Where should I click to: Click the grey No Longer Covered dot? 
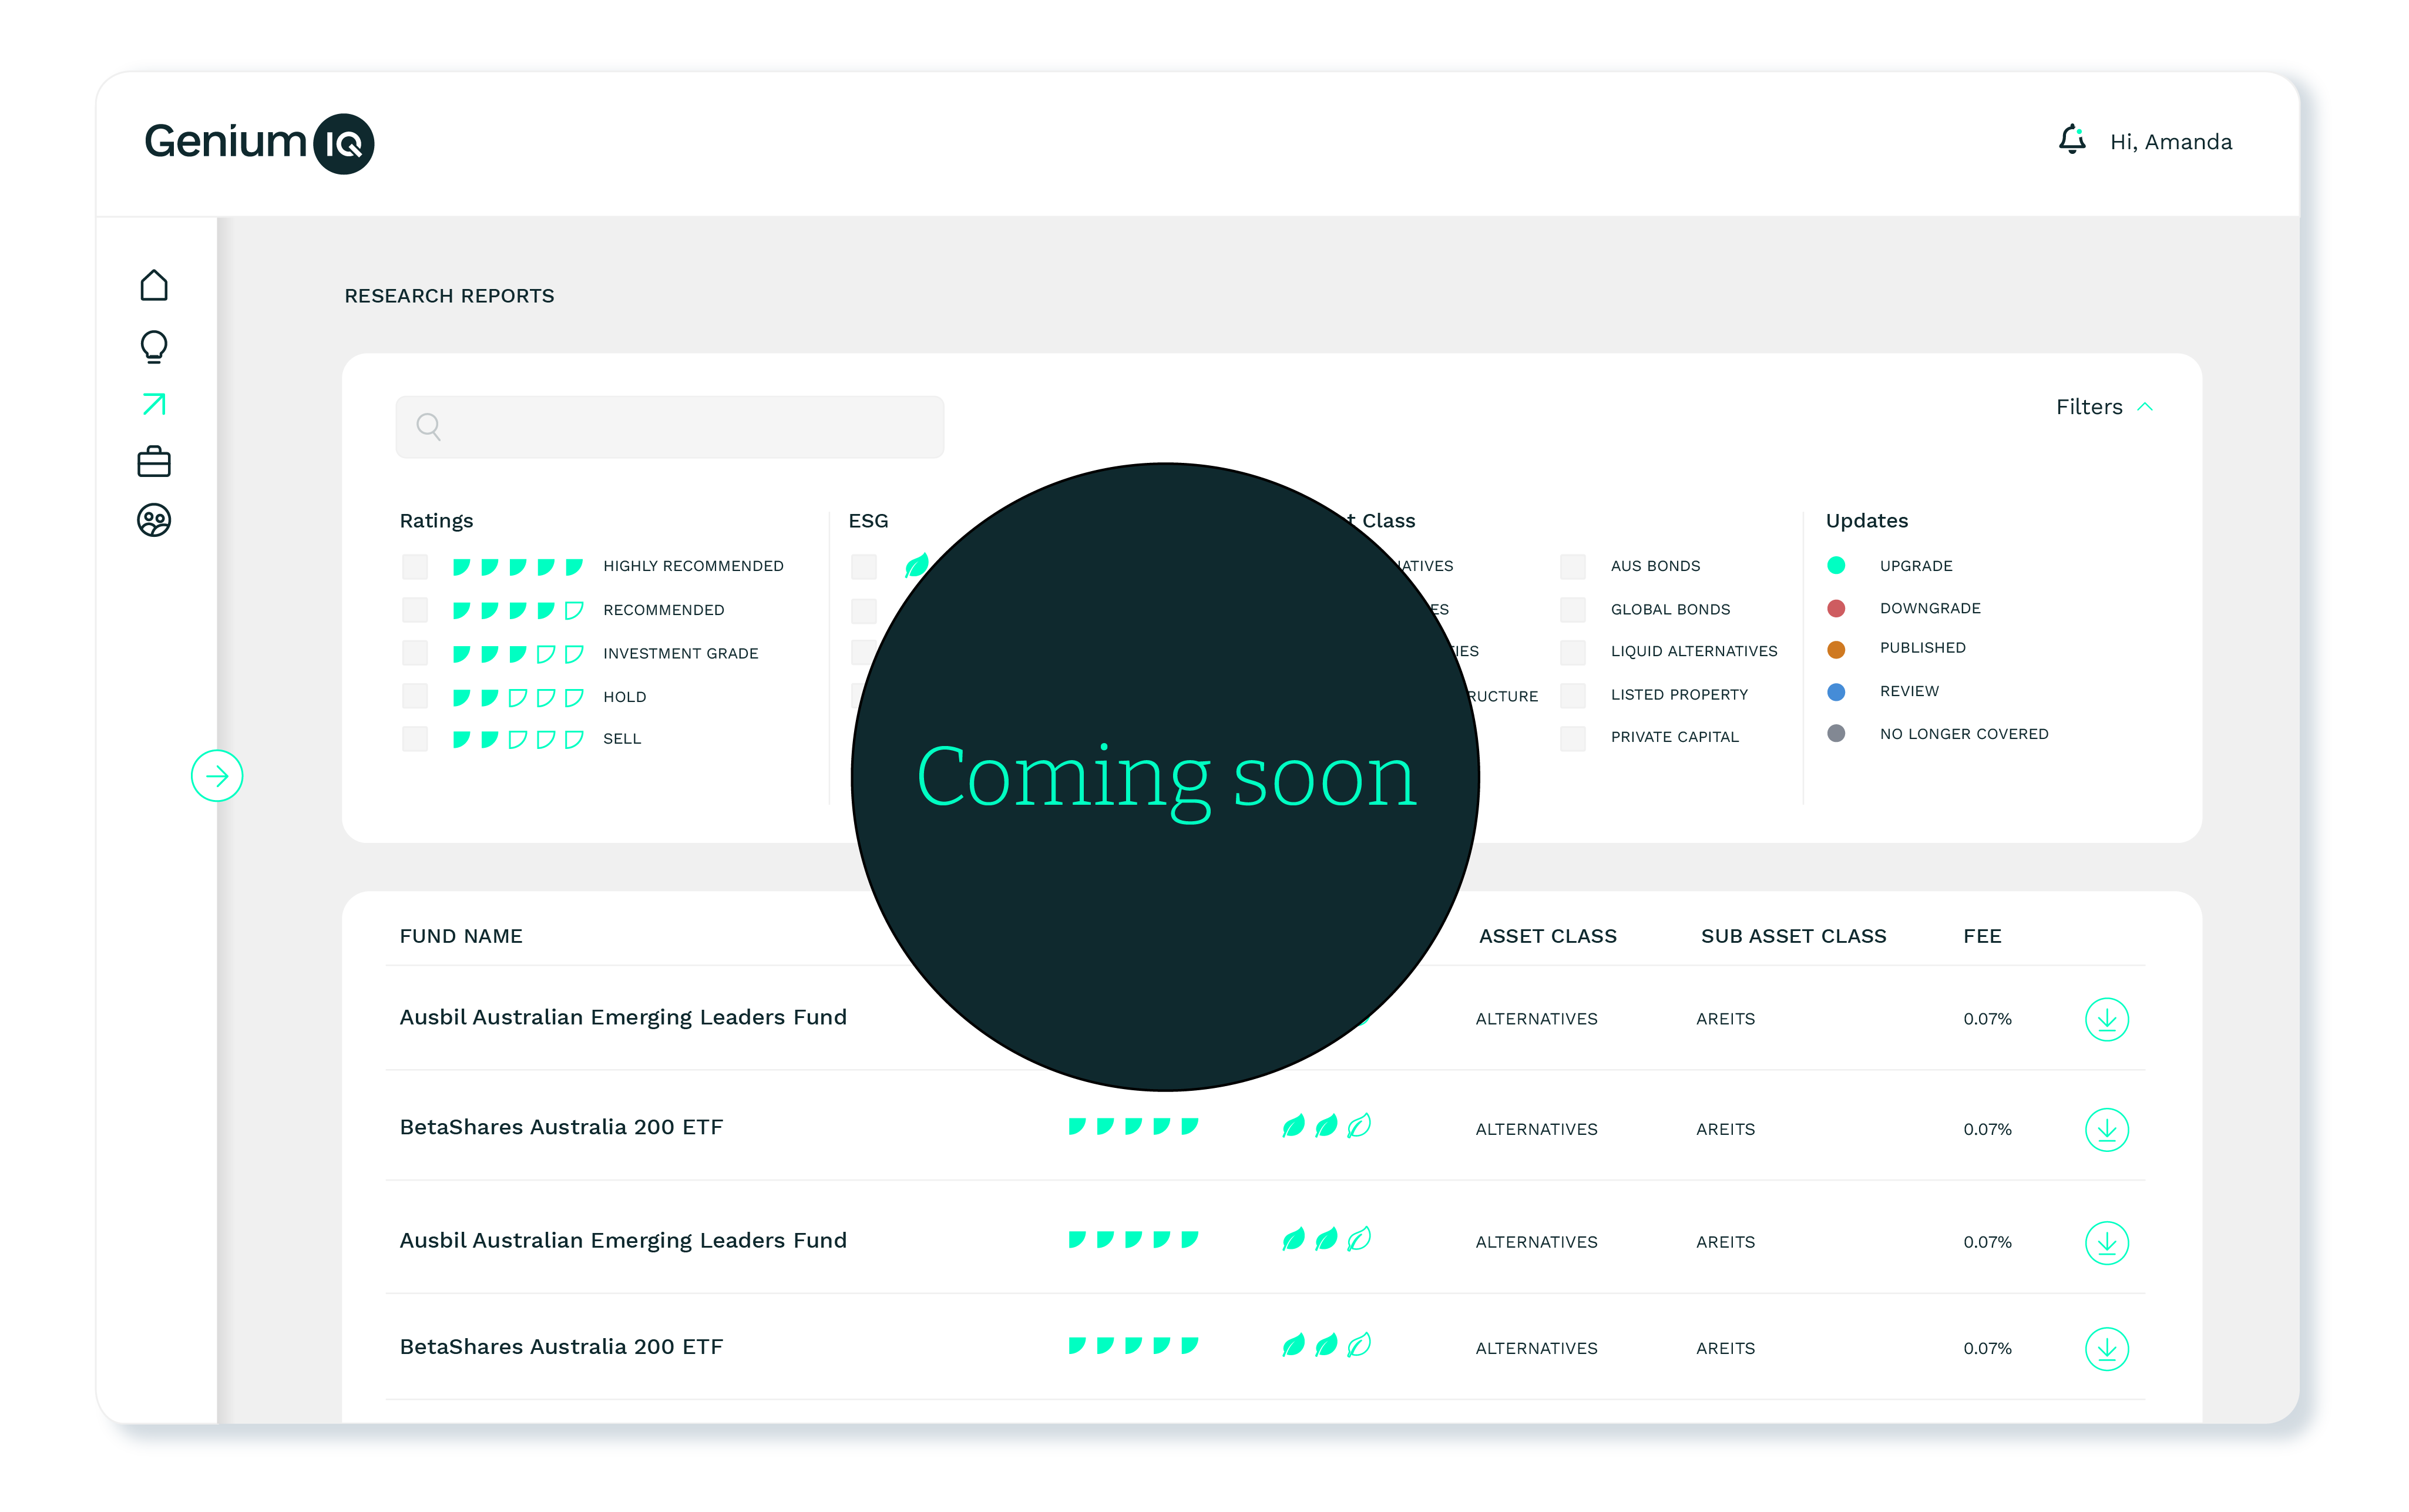pos(1836,733)
